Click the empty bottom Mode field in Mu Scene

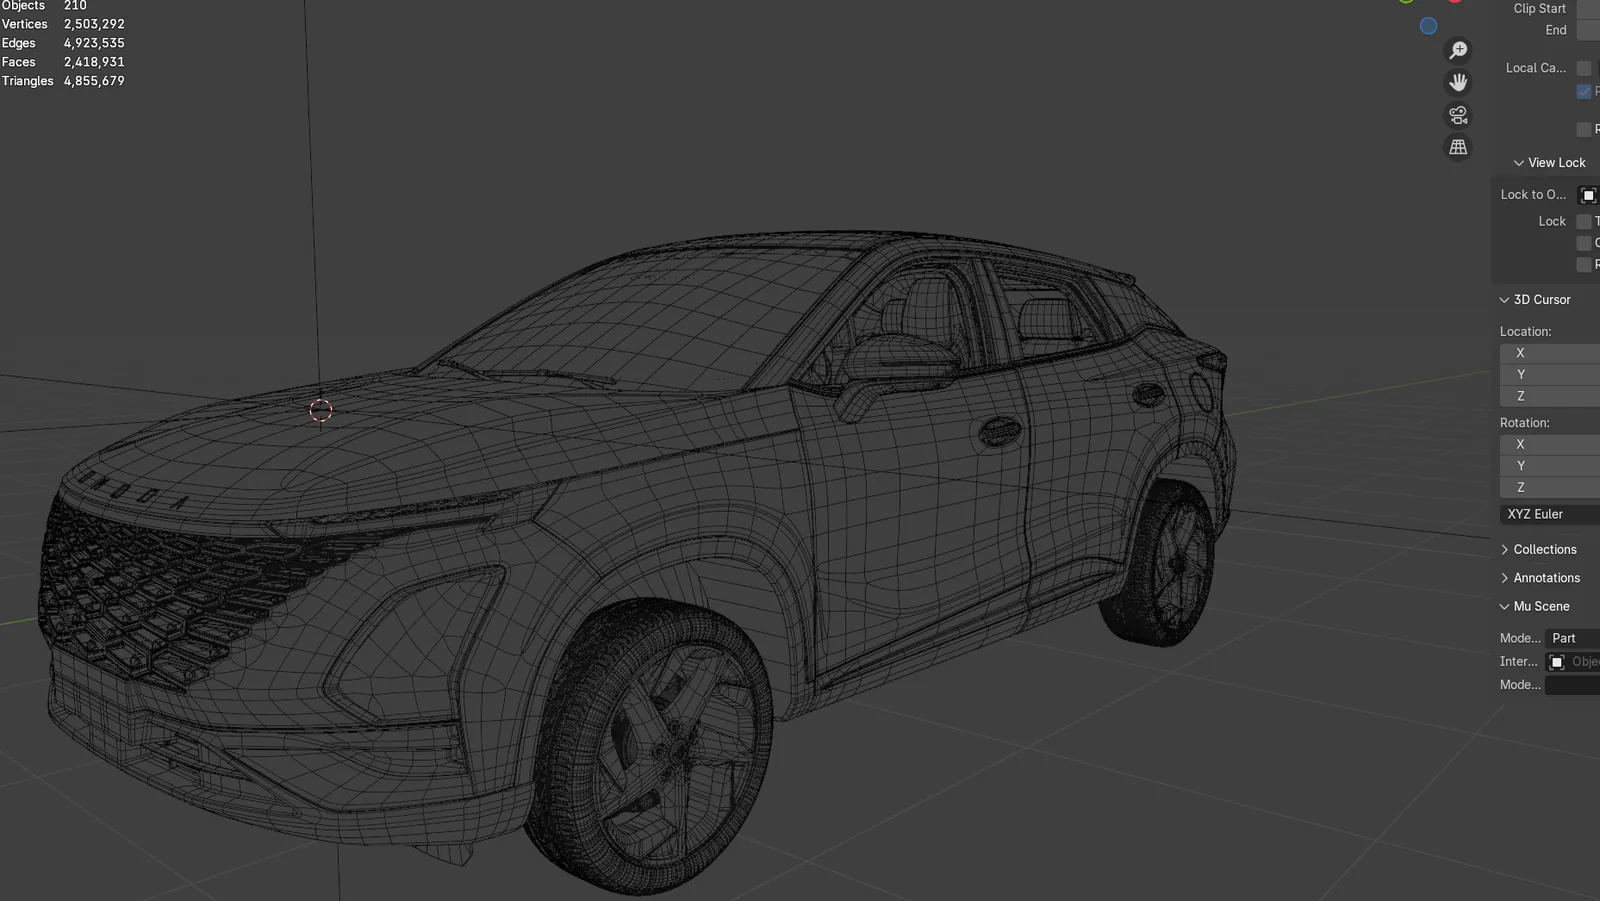coord(1572,685)
